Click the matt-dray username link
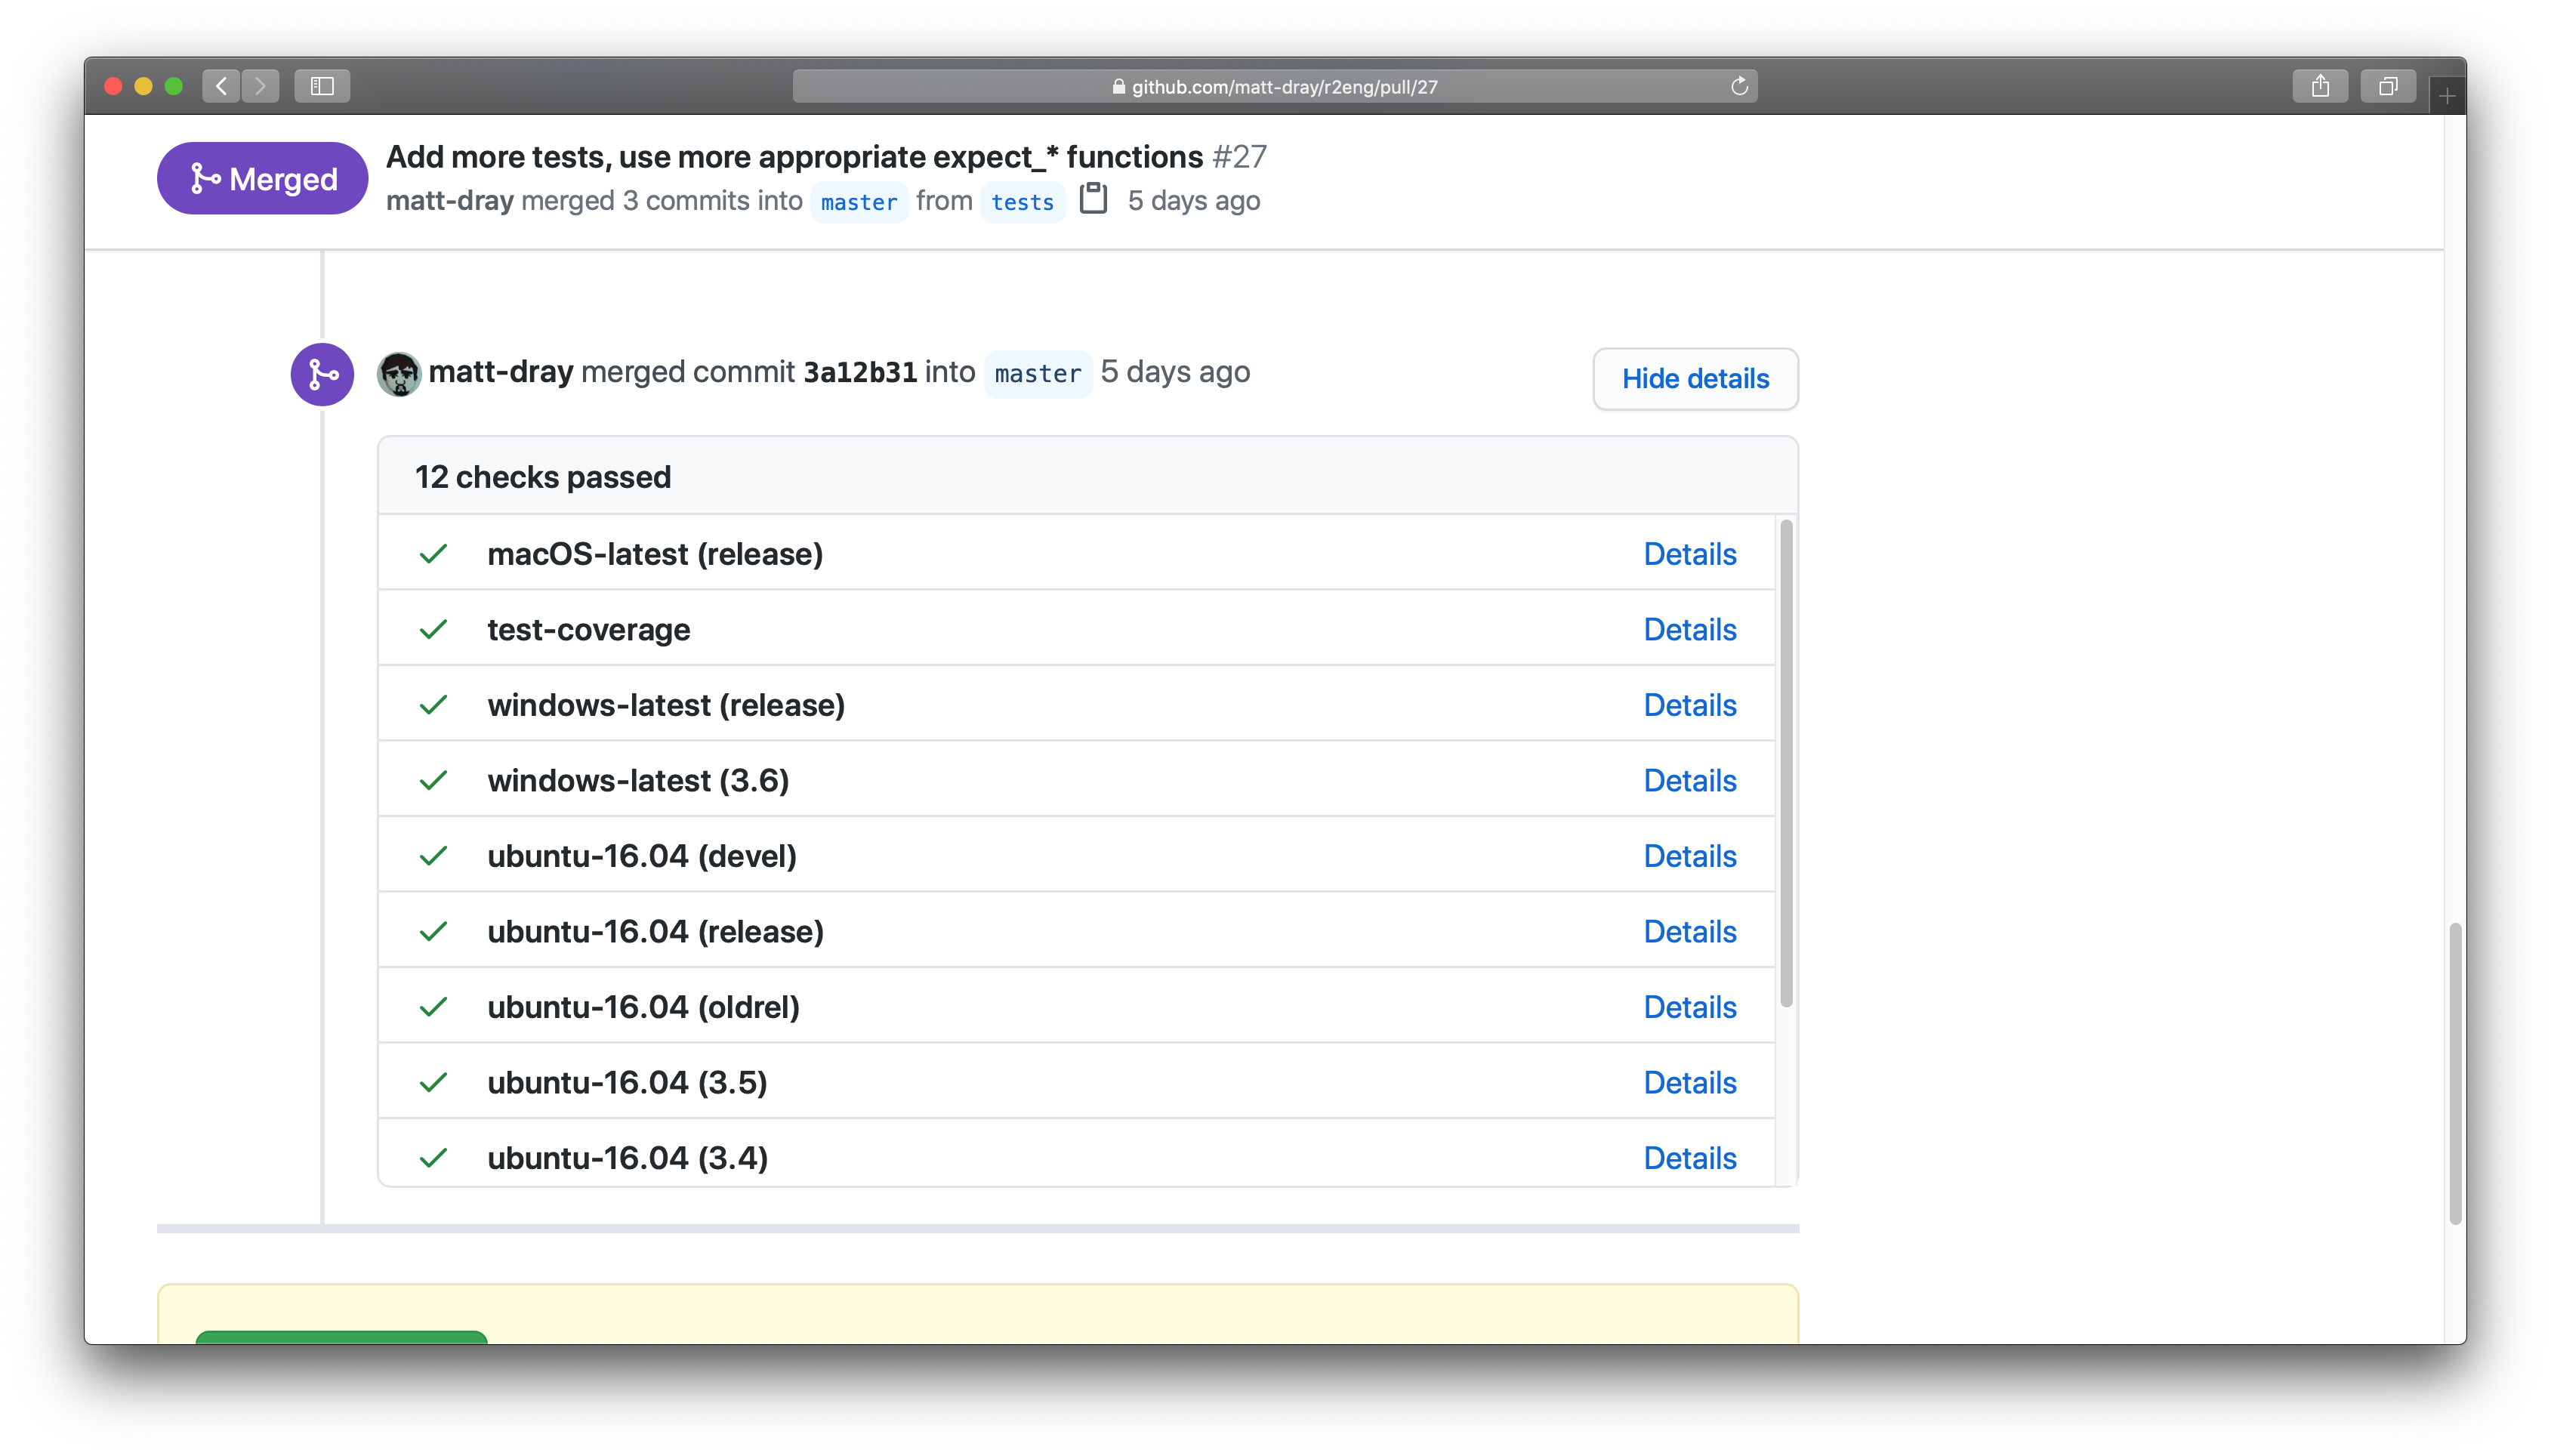 (449, 200)
